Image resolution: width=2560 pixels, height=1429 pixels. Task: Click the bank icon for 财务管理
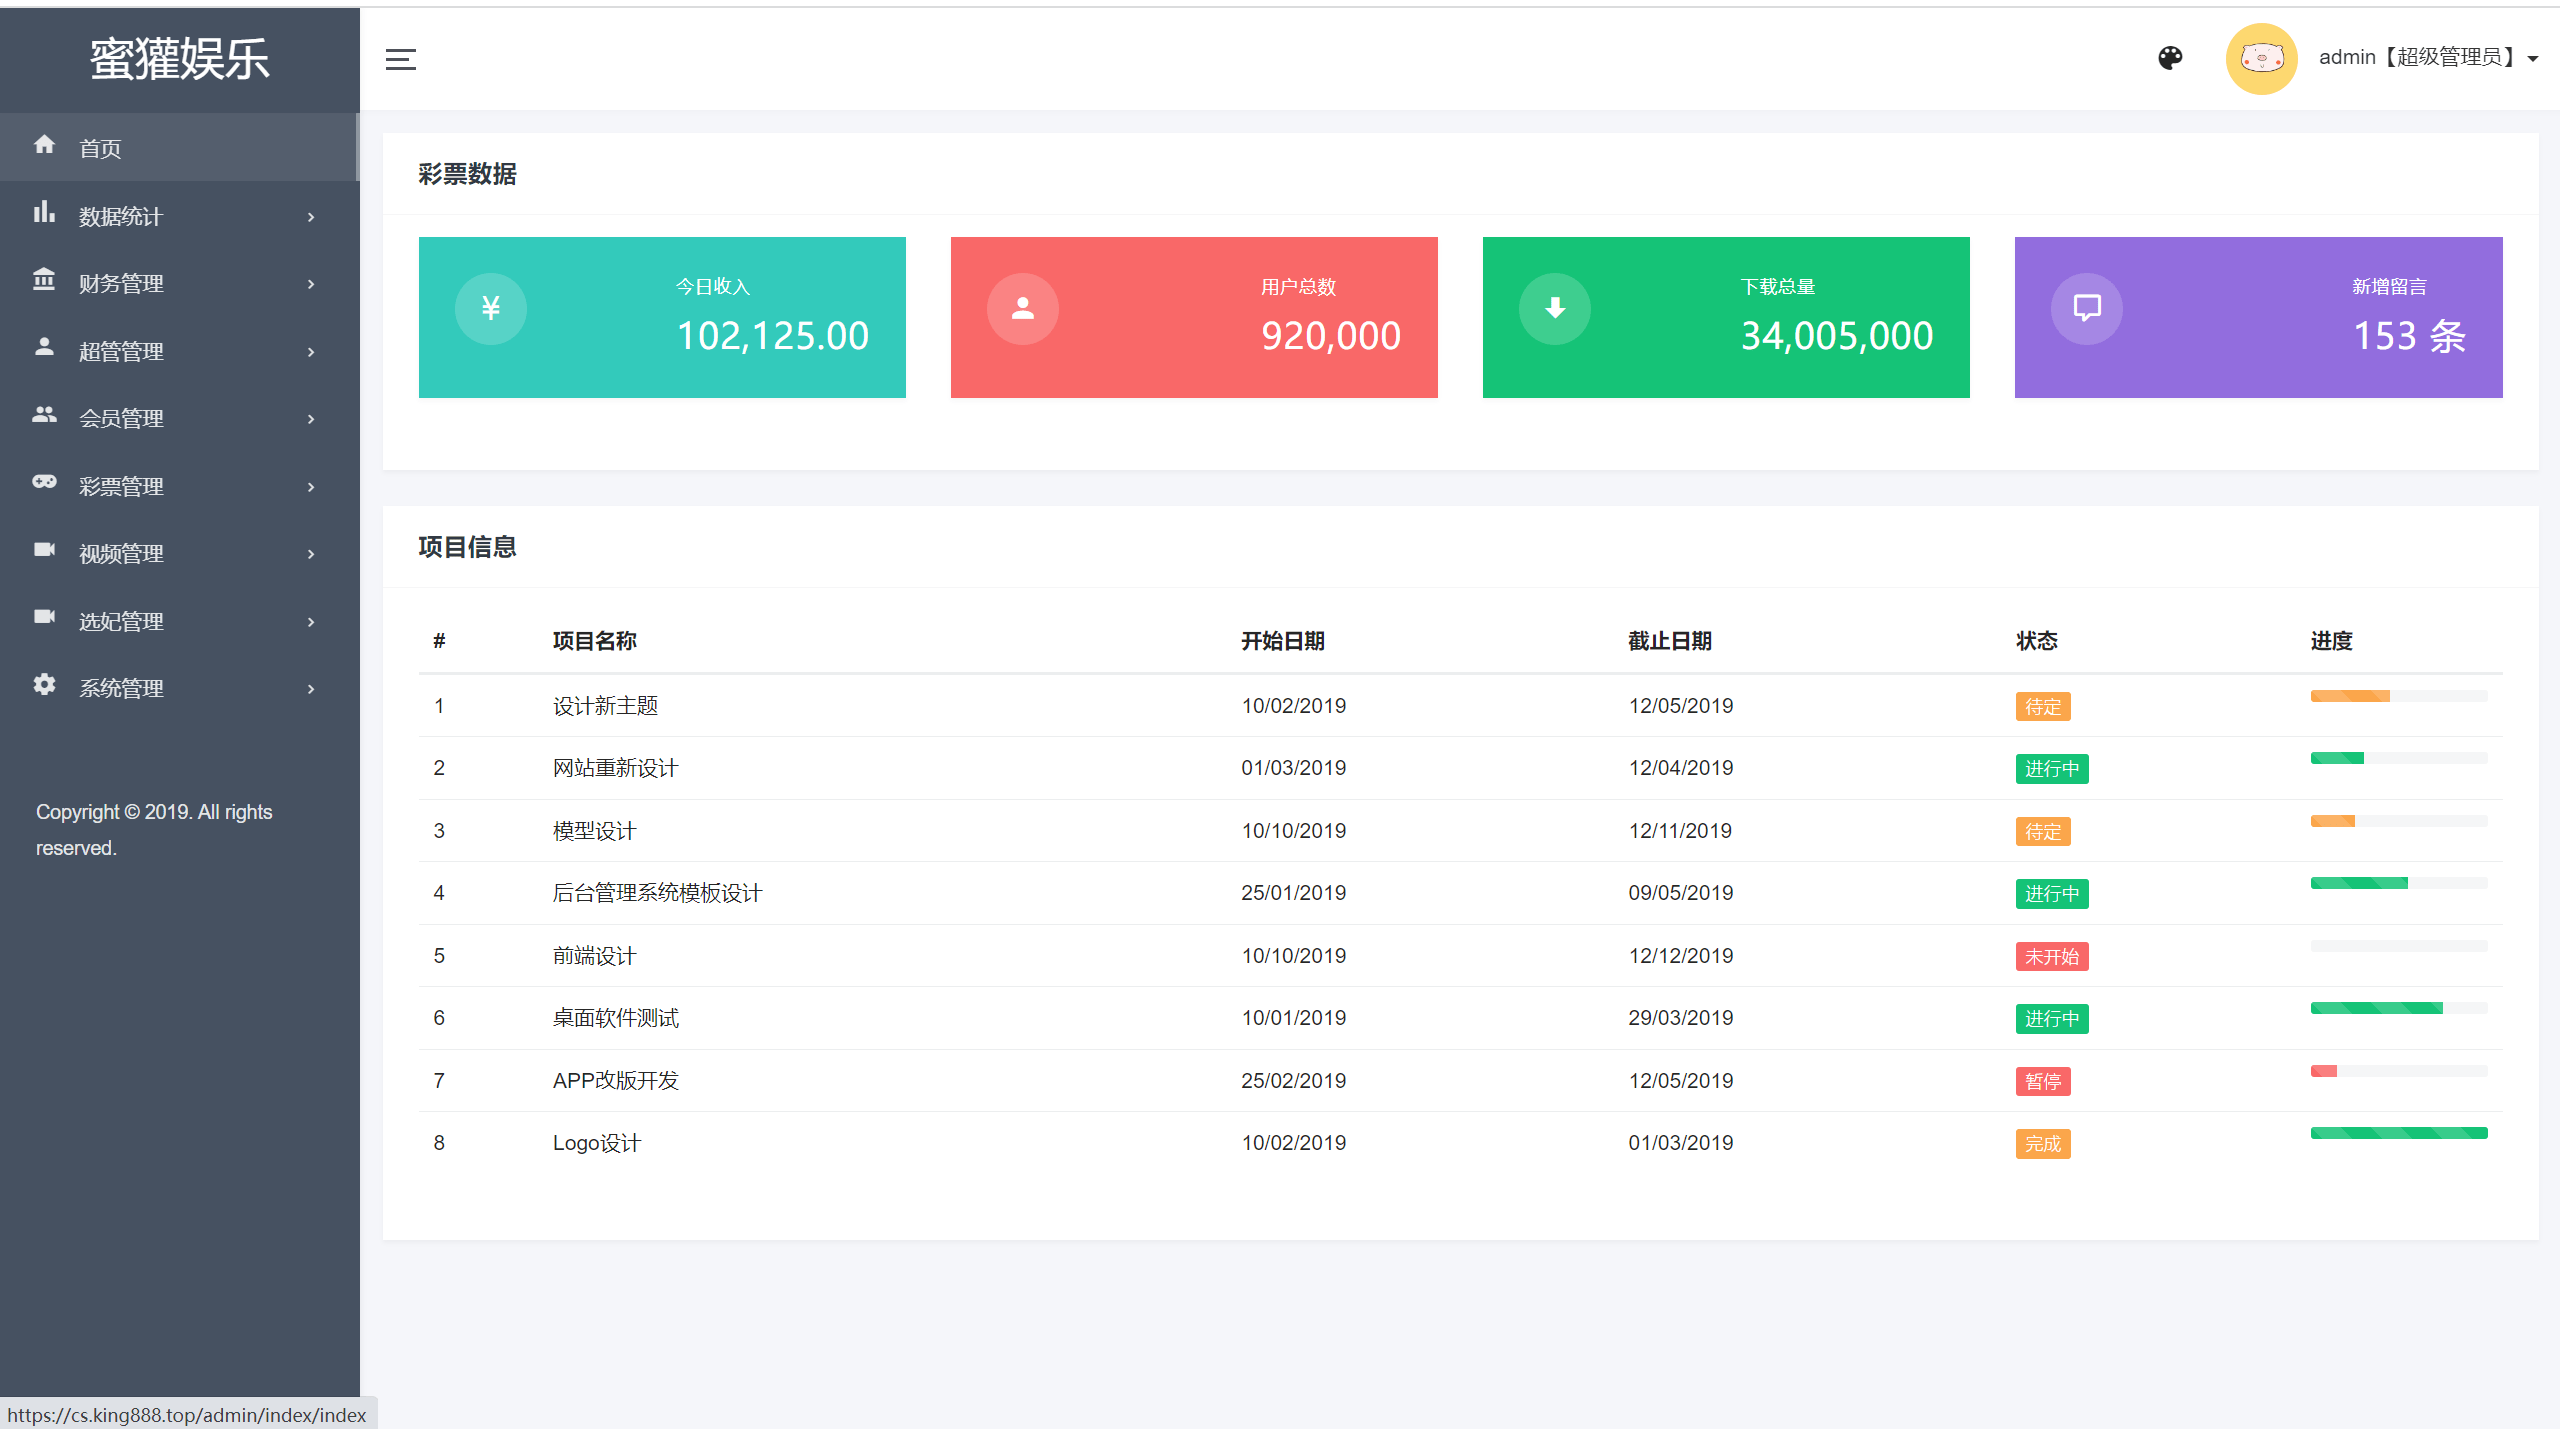pyautogui.click(x=44, y=280)
